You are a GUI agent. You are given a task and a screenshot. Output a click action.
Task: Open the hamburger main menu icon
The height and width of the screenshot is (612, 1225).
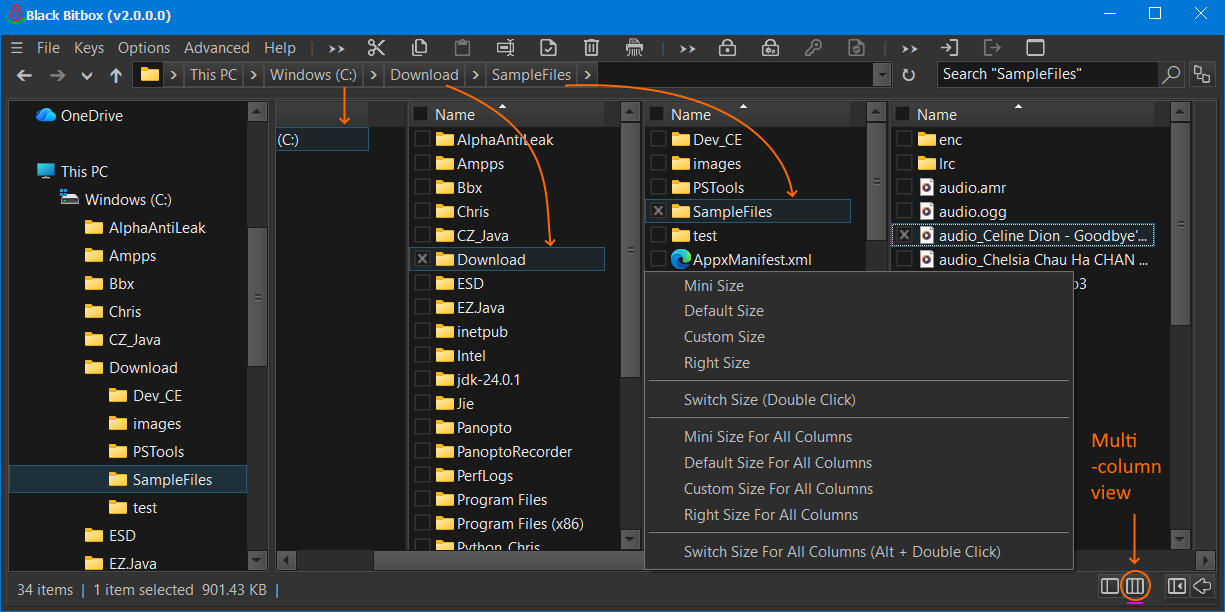[17, 48]
